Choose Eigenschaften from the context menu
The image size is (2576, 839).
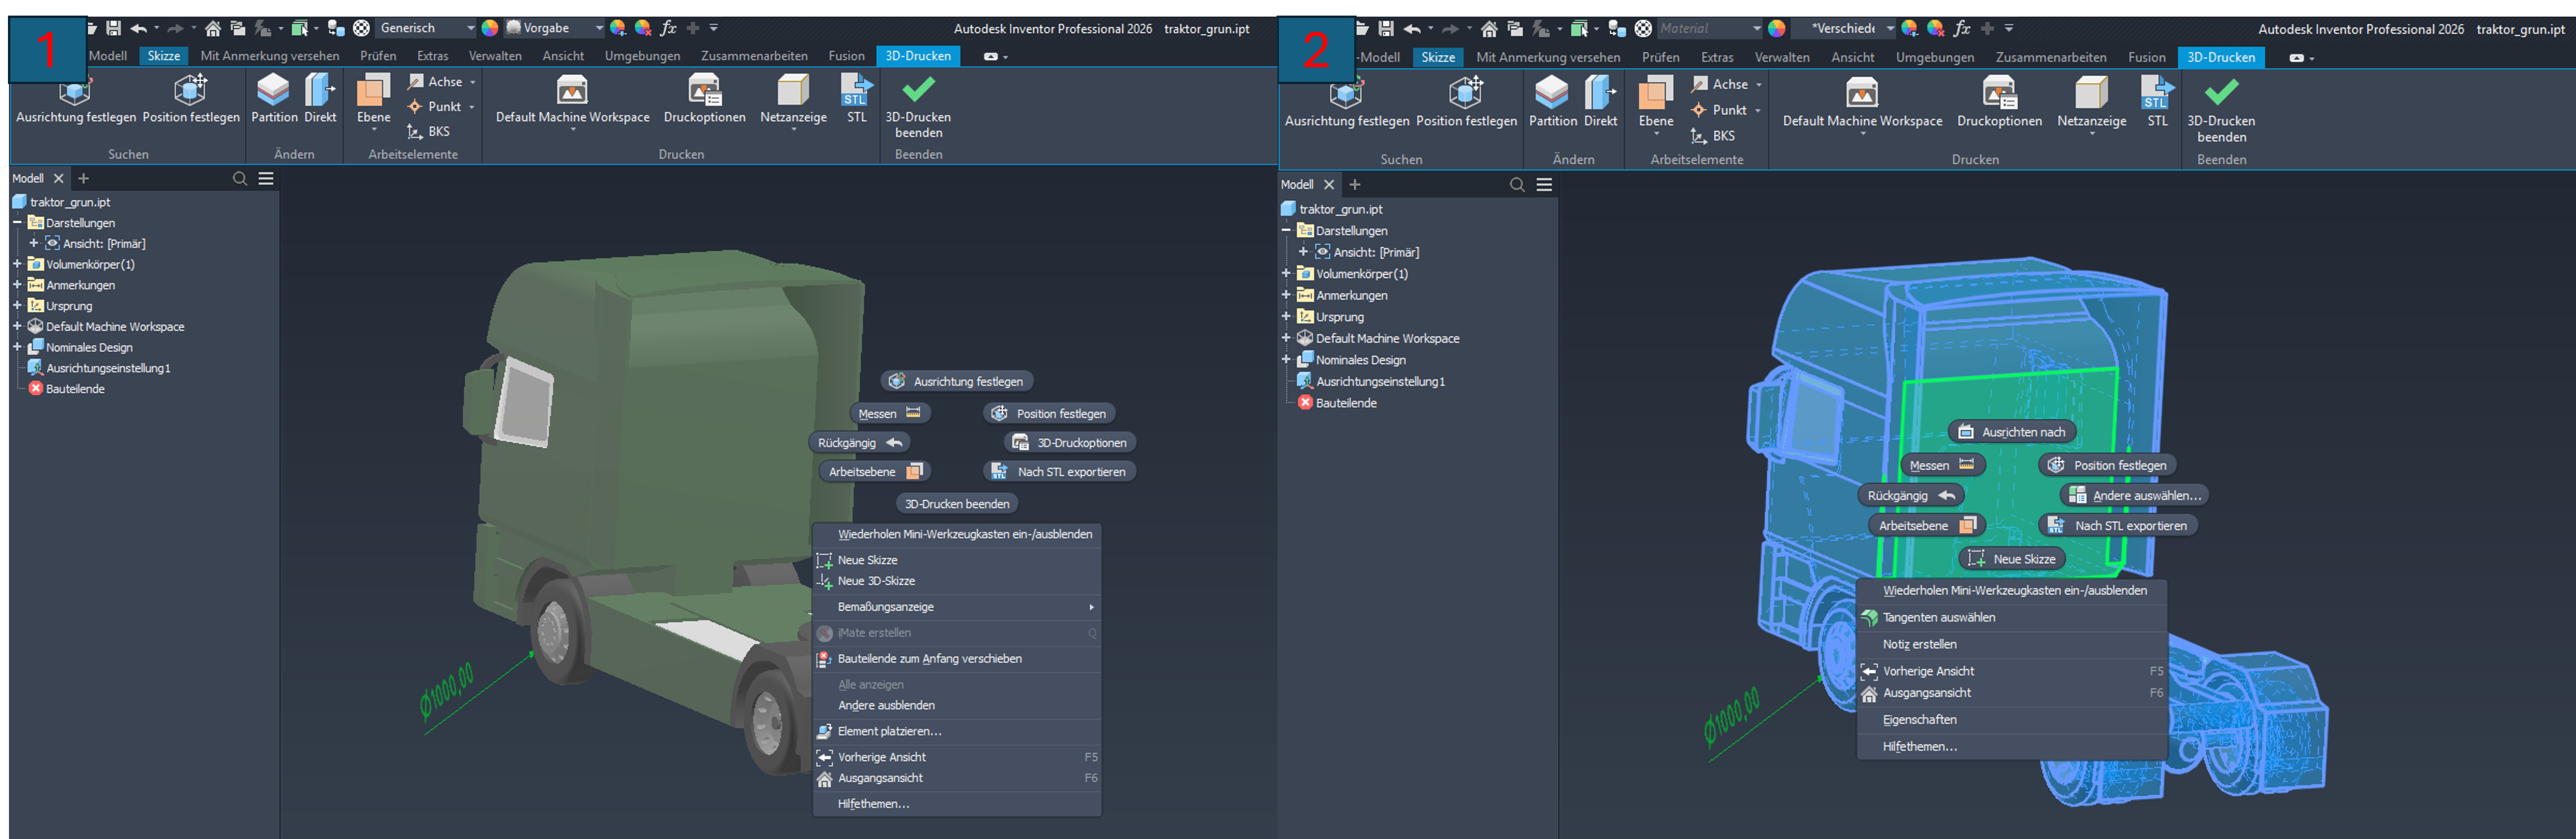(1919, 719)
